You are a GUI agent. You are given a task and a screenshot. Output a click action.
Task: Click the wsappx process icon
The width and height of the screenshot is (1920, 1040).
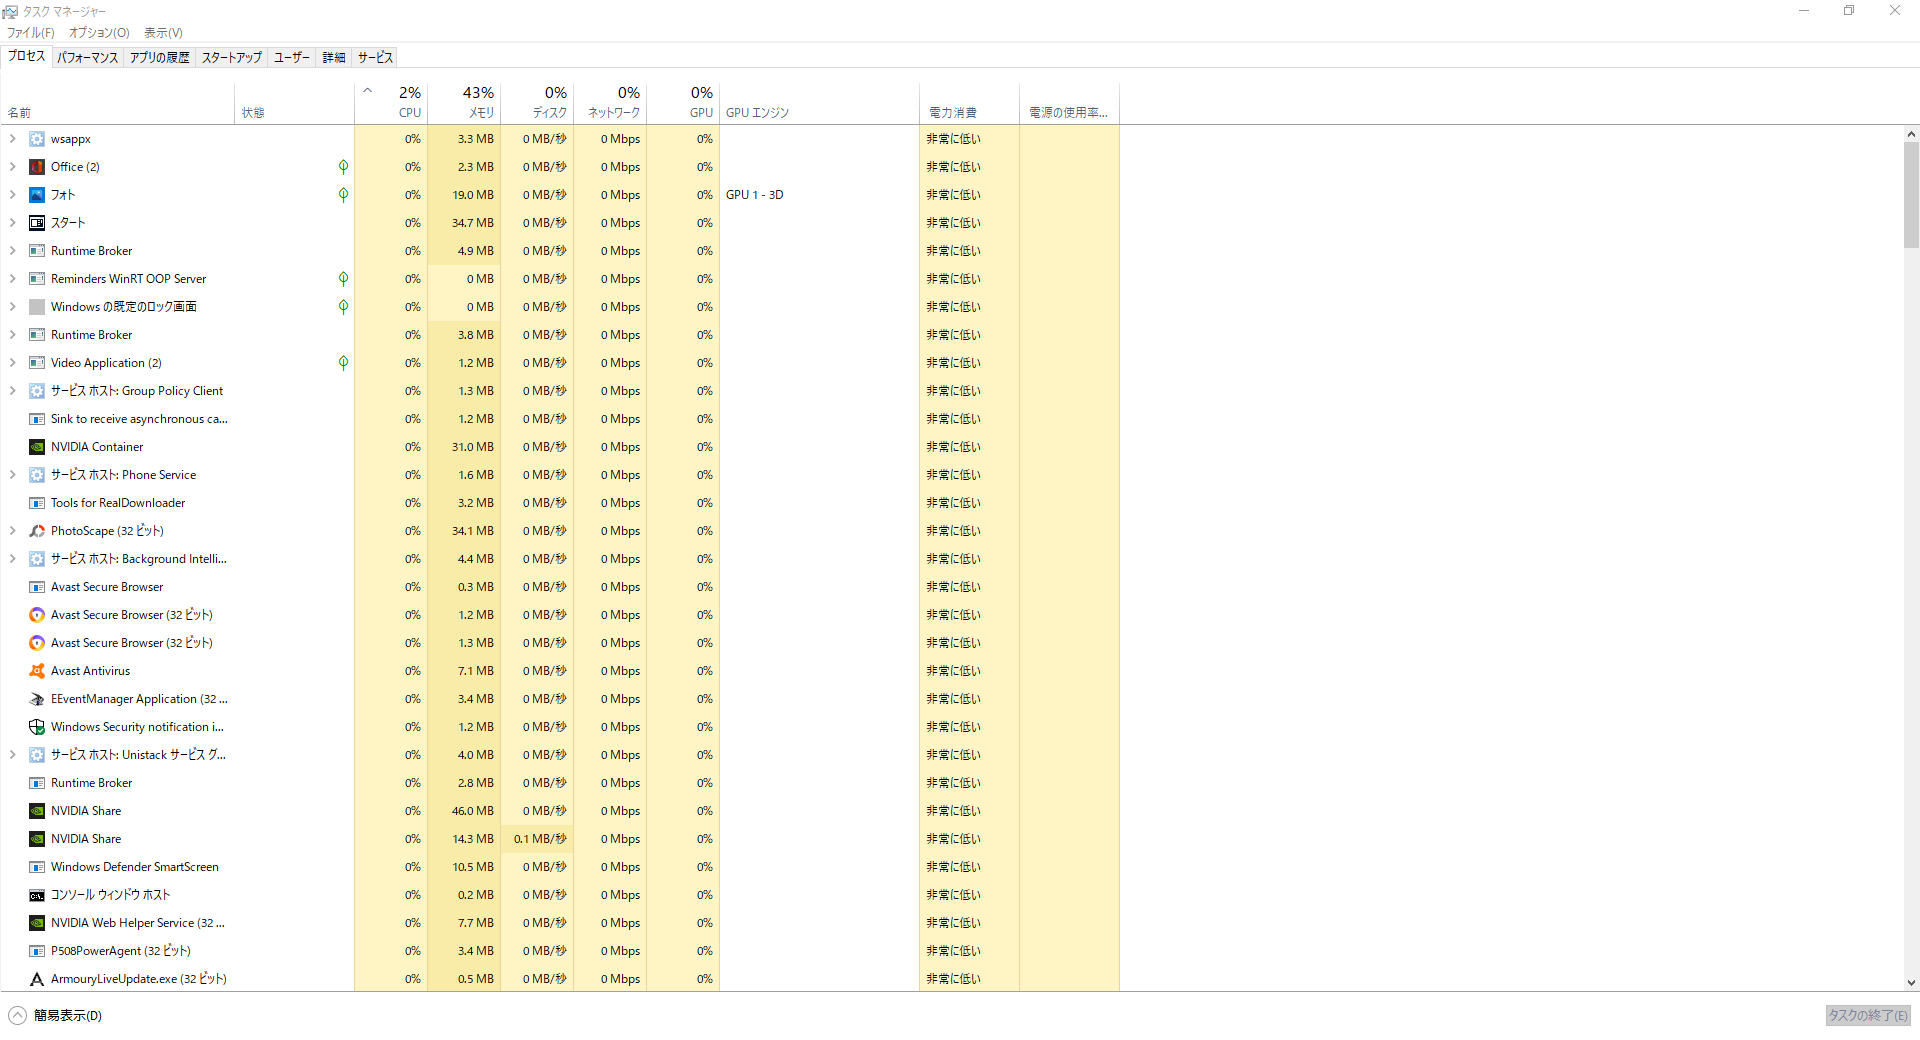click(x=37, y=139)
